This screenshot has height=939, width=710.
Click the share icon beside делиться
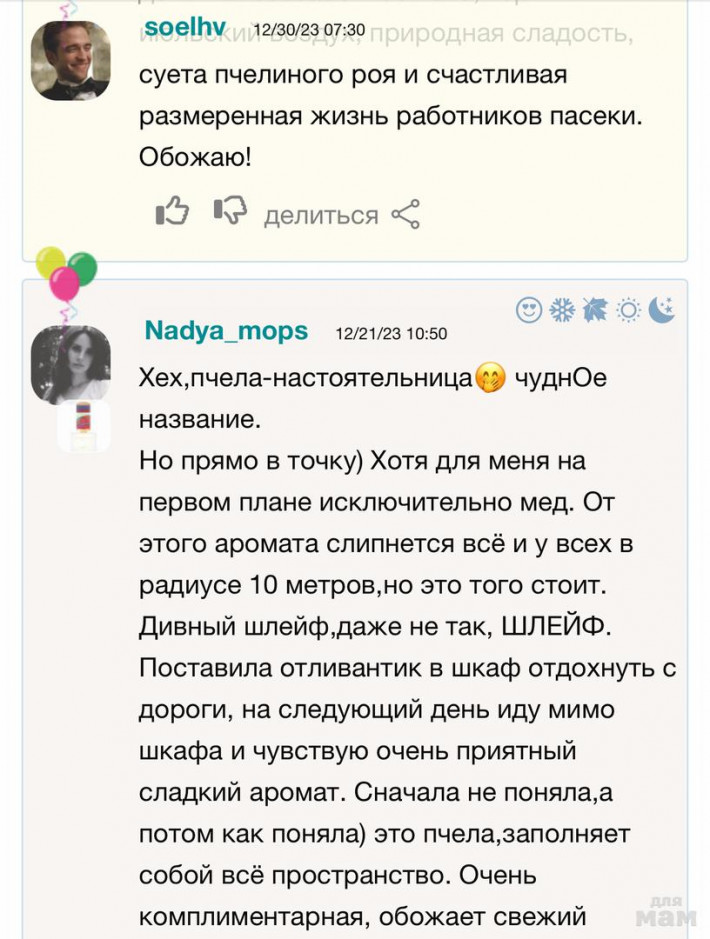coord(405,214)
